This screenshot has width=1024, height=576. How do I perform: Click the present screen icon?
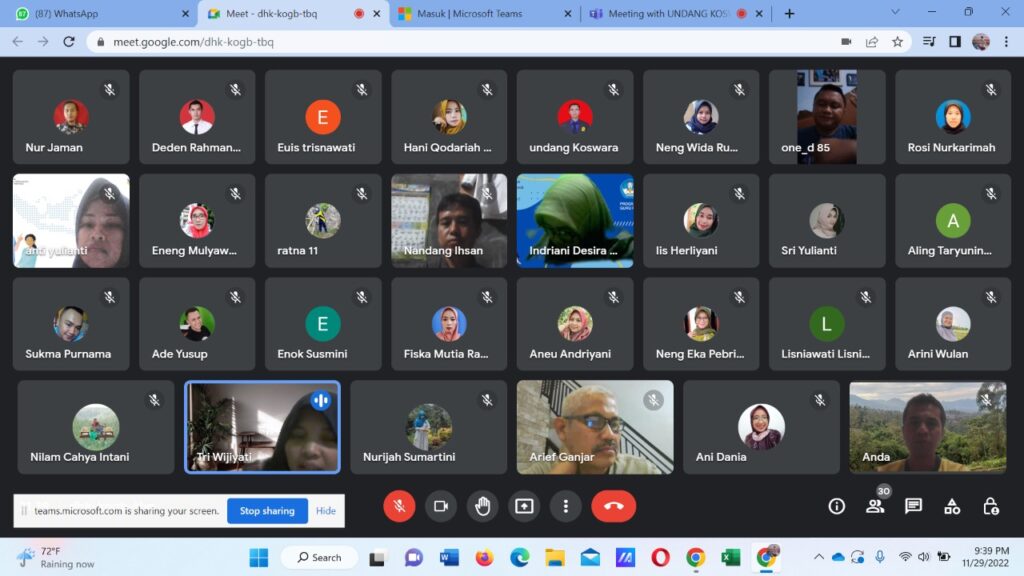click(x=524, y=506)
